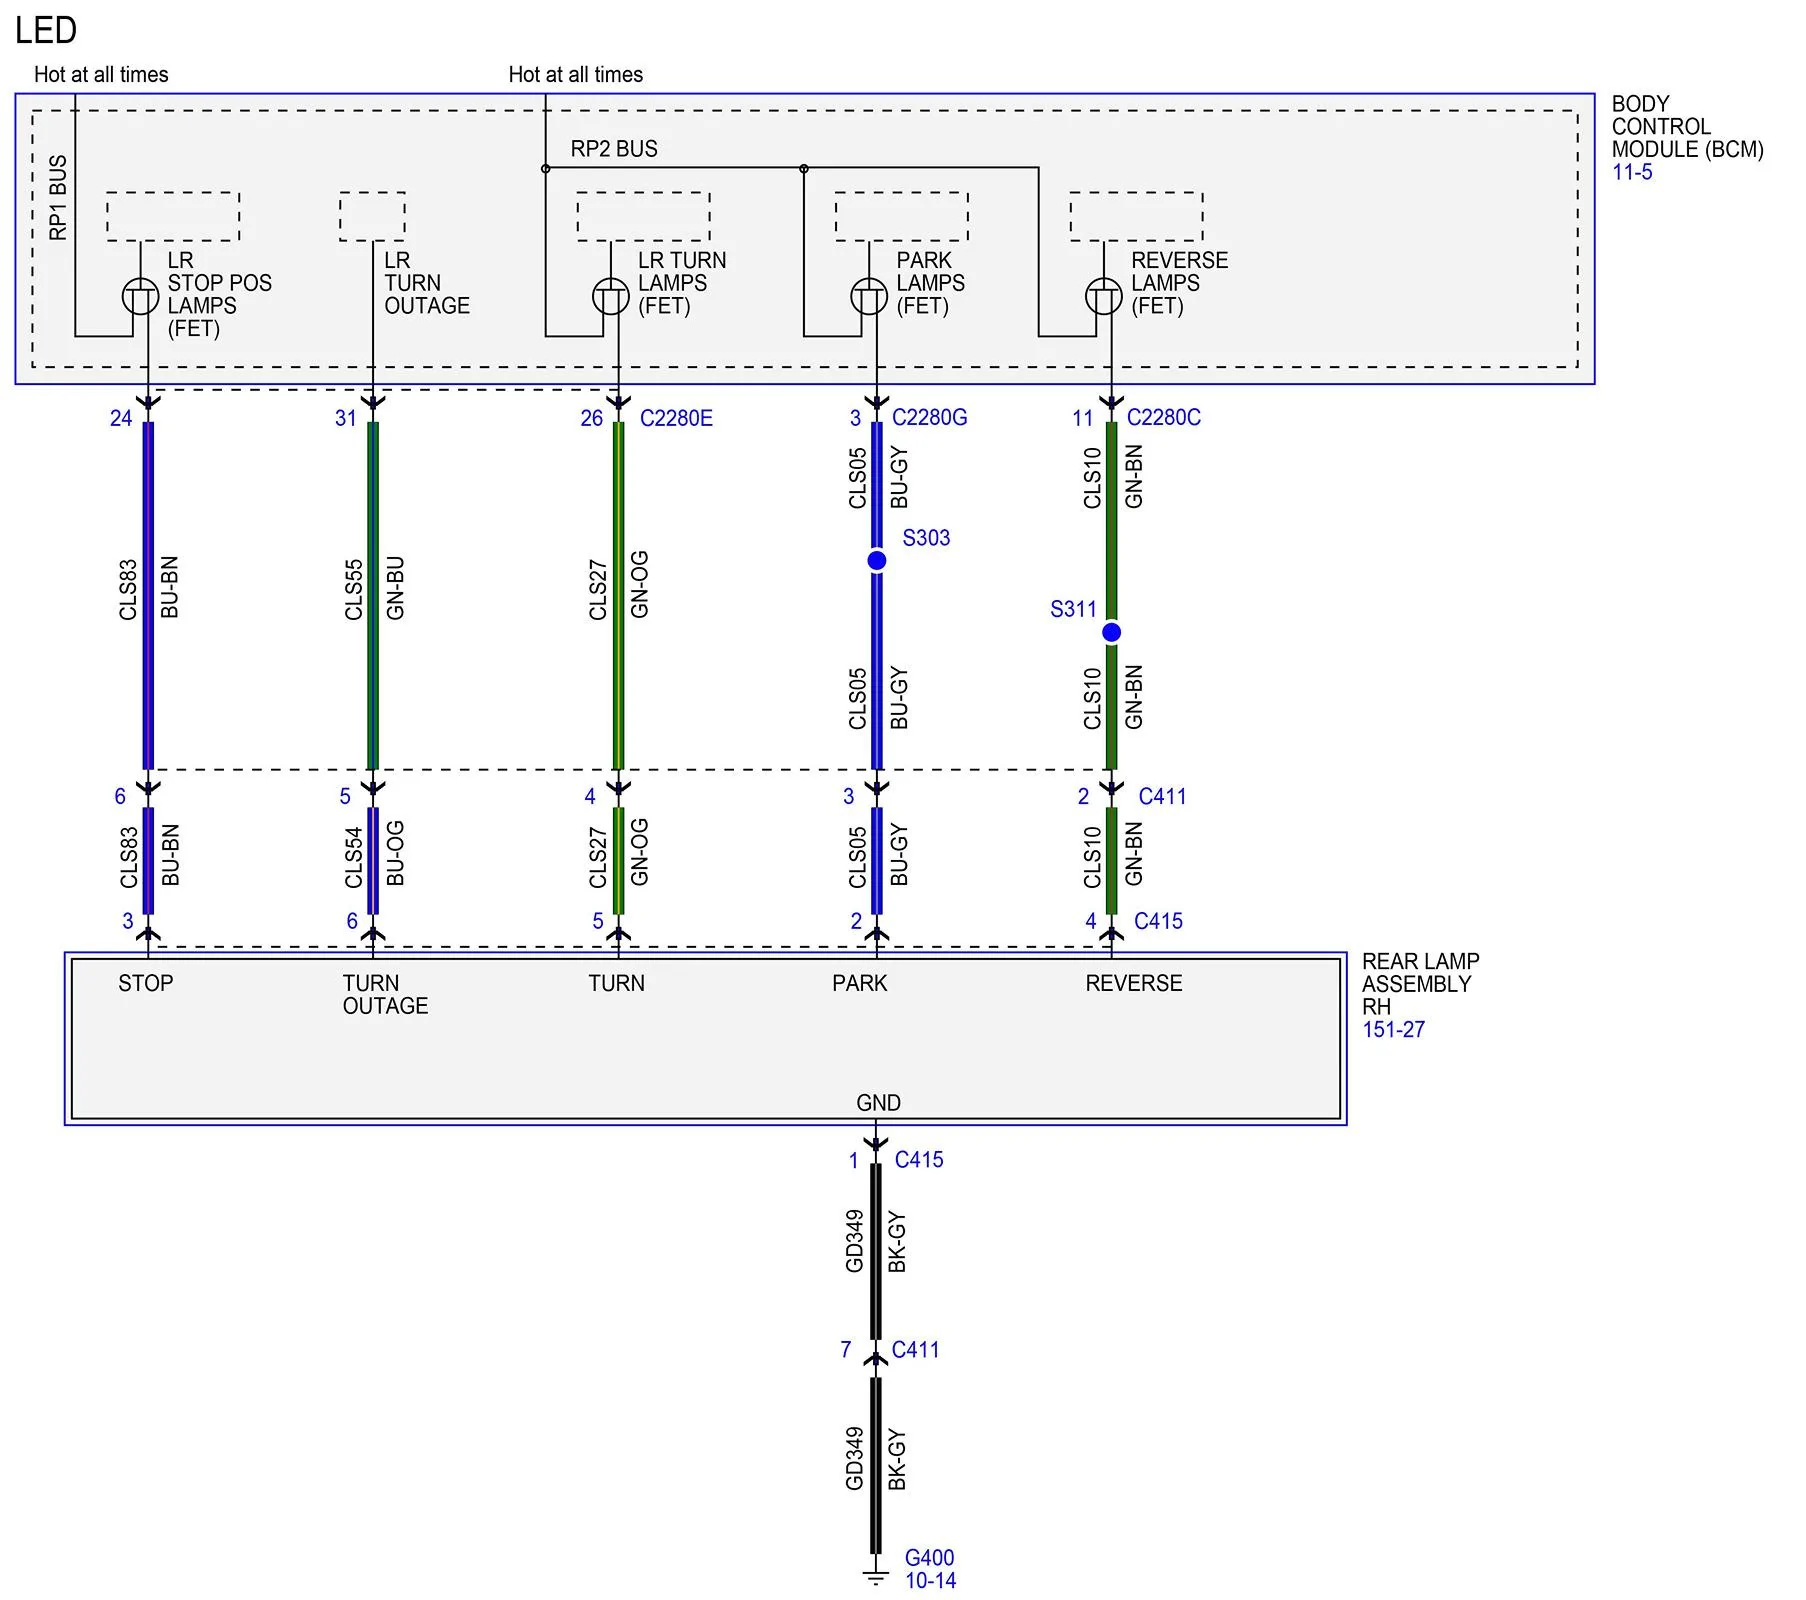Select the Rear Lamp Assembly RH box
Screen dimensions: 1806x1600
point(706,1039)
